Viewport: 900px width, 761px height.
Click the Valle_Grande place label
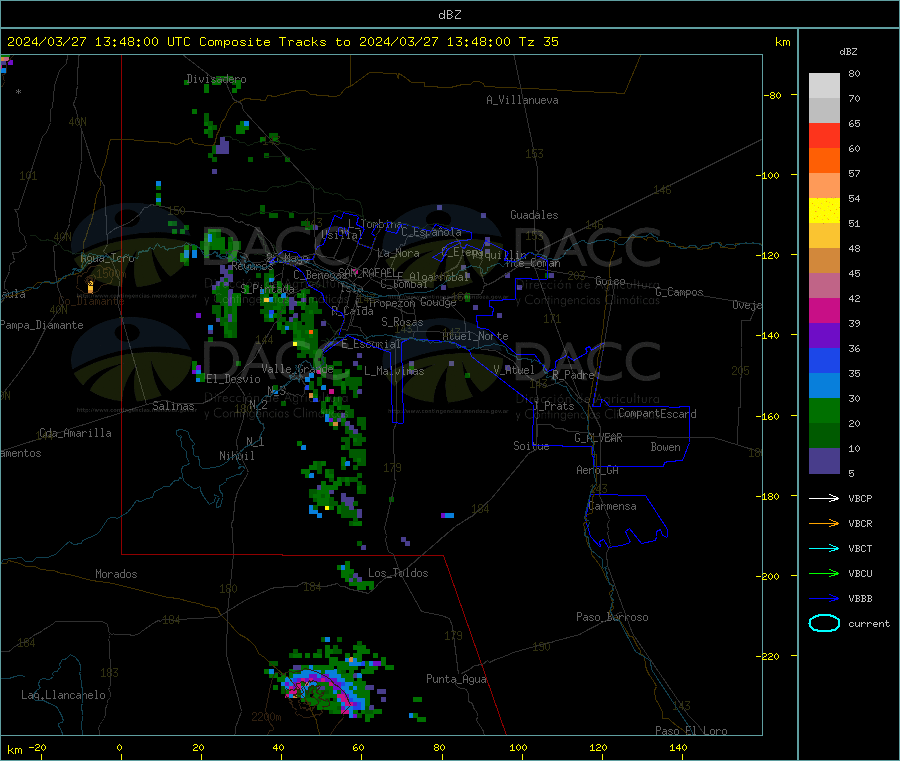click(x=297, y=368)
